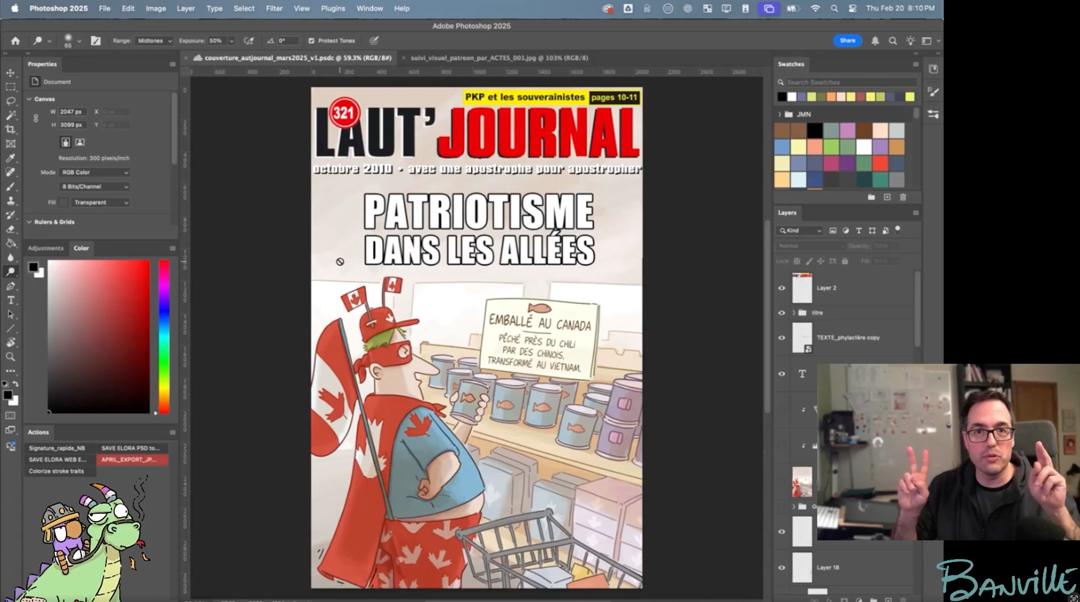Click the Home icon in options bar
1080x602 pixels.
(15, 41)
